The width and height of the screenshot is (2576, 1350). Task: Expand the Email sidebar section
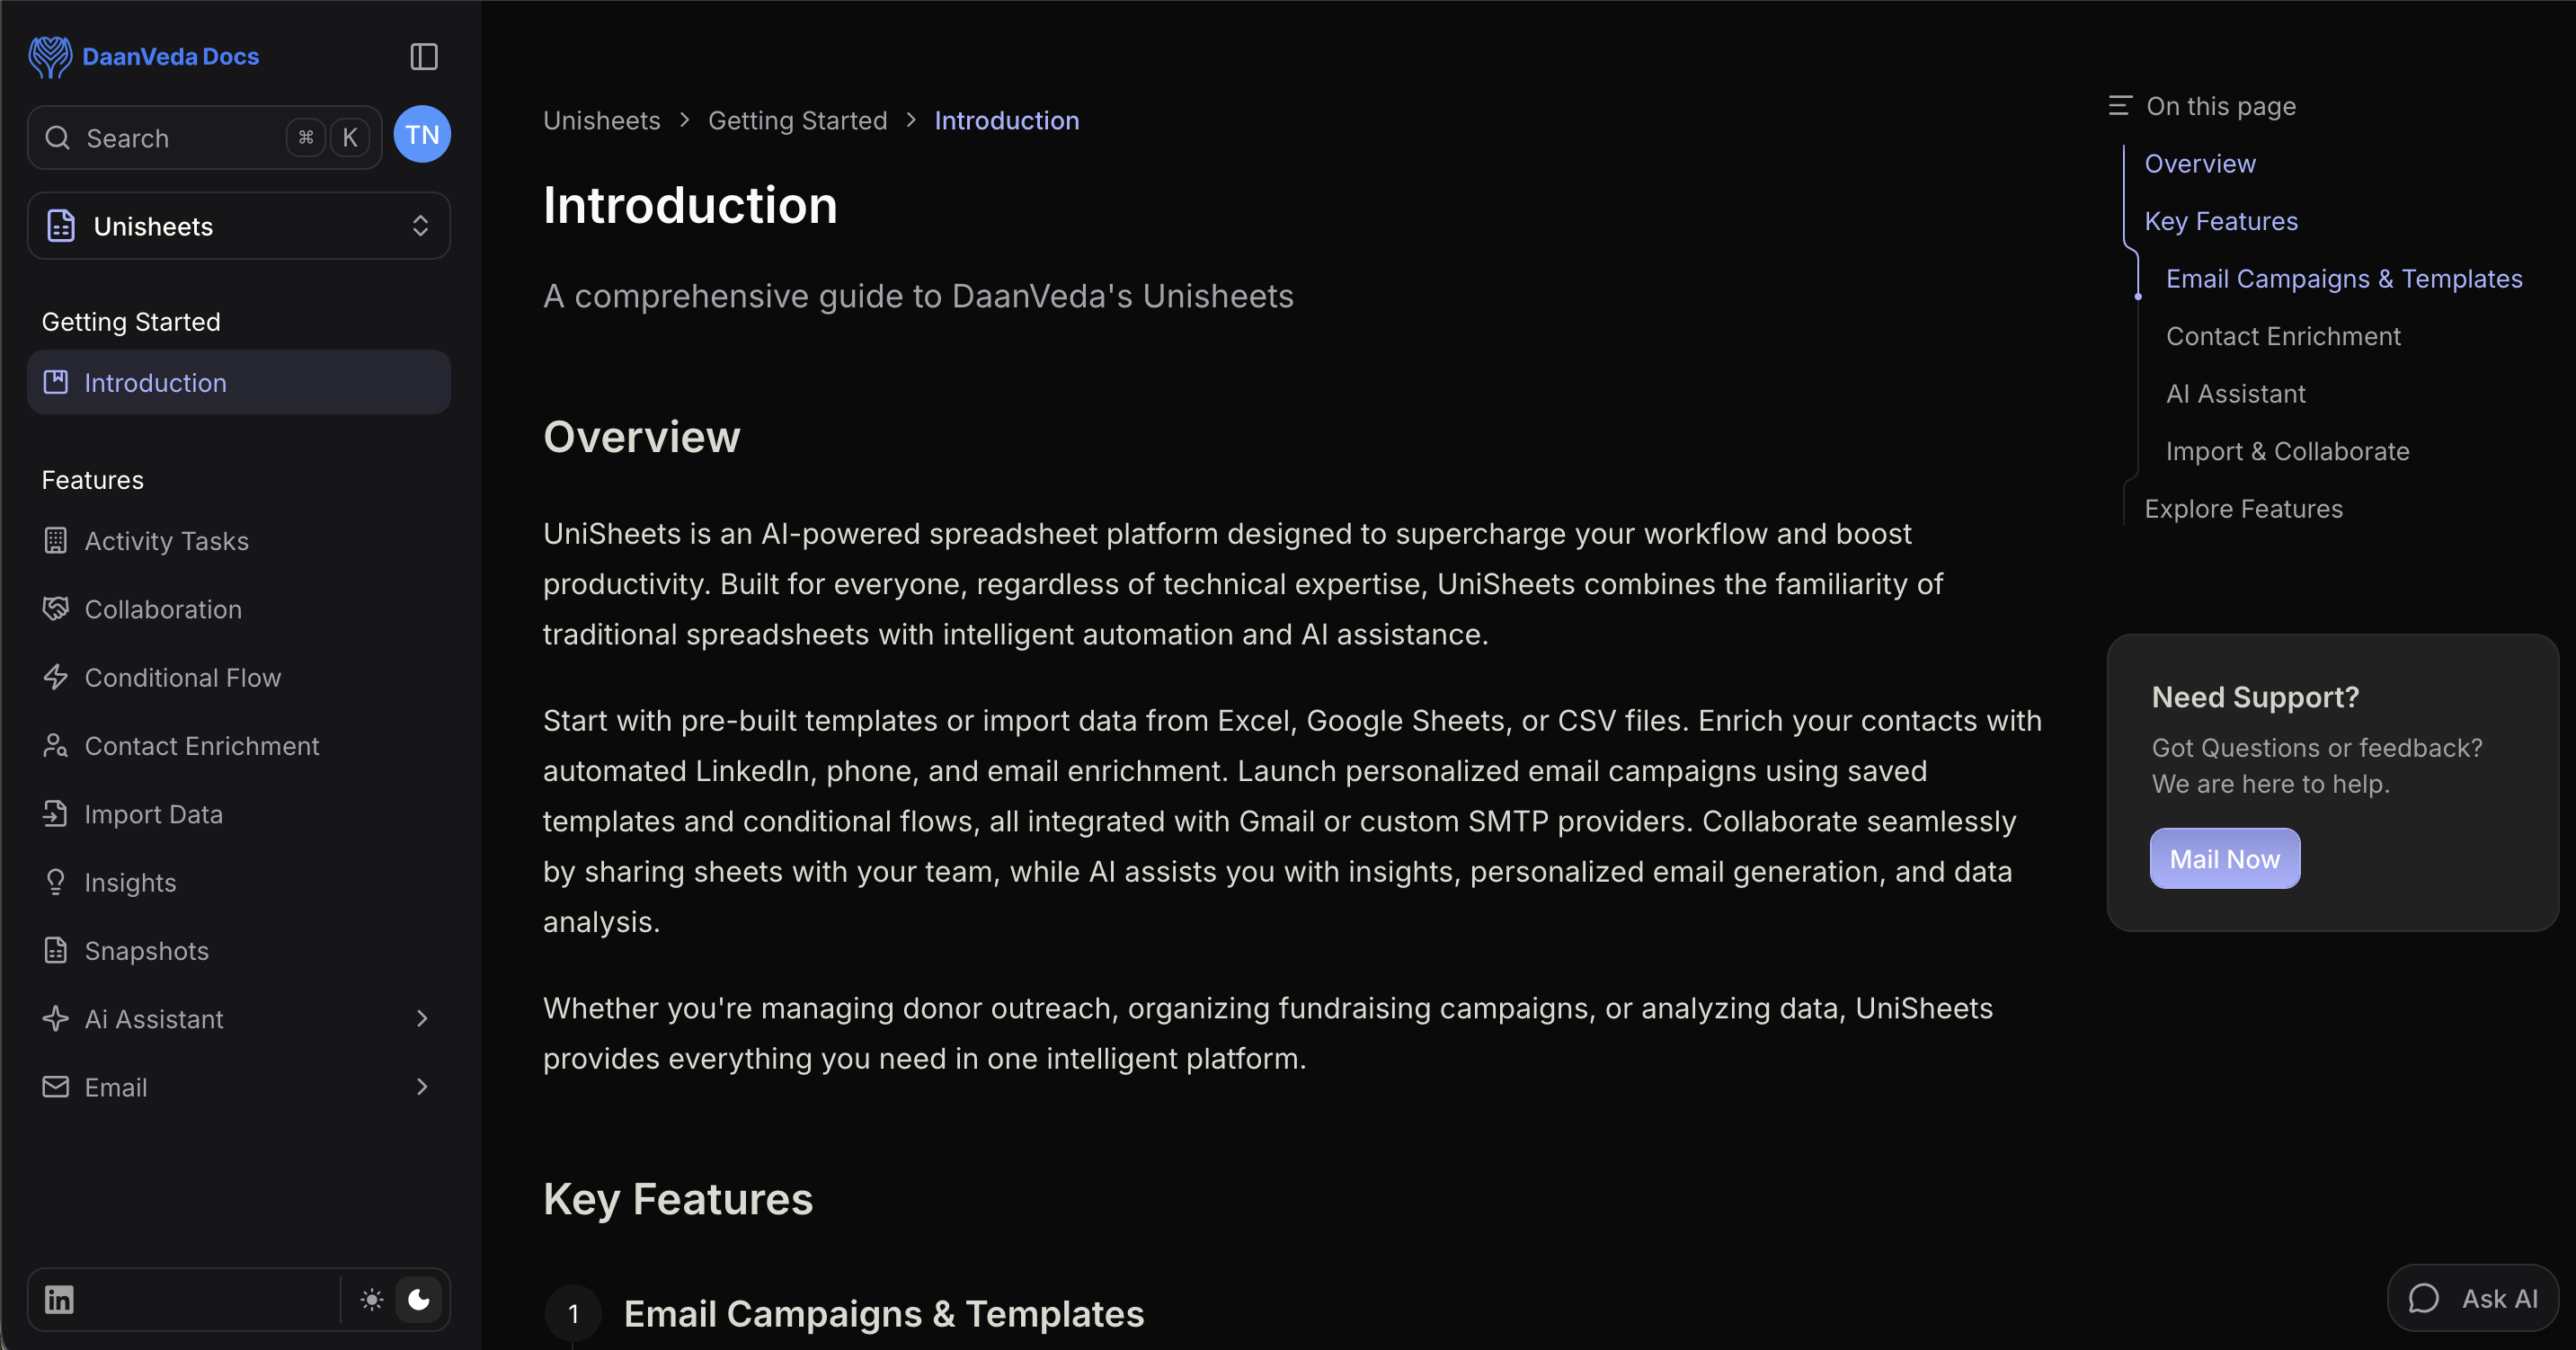422,1087
